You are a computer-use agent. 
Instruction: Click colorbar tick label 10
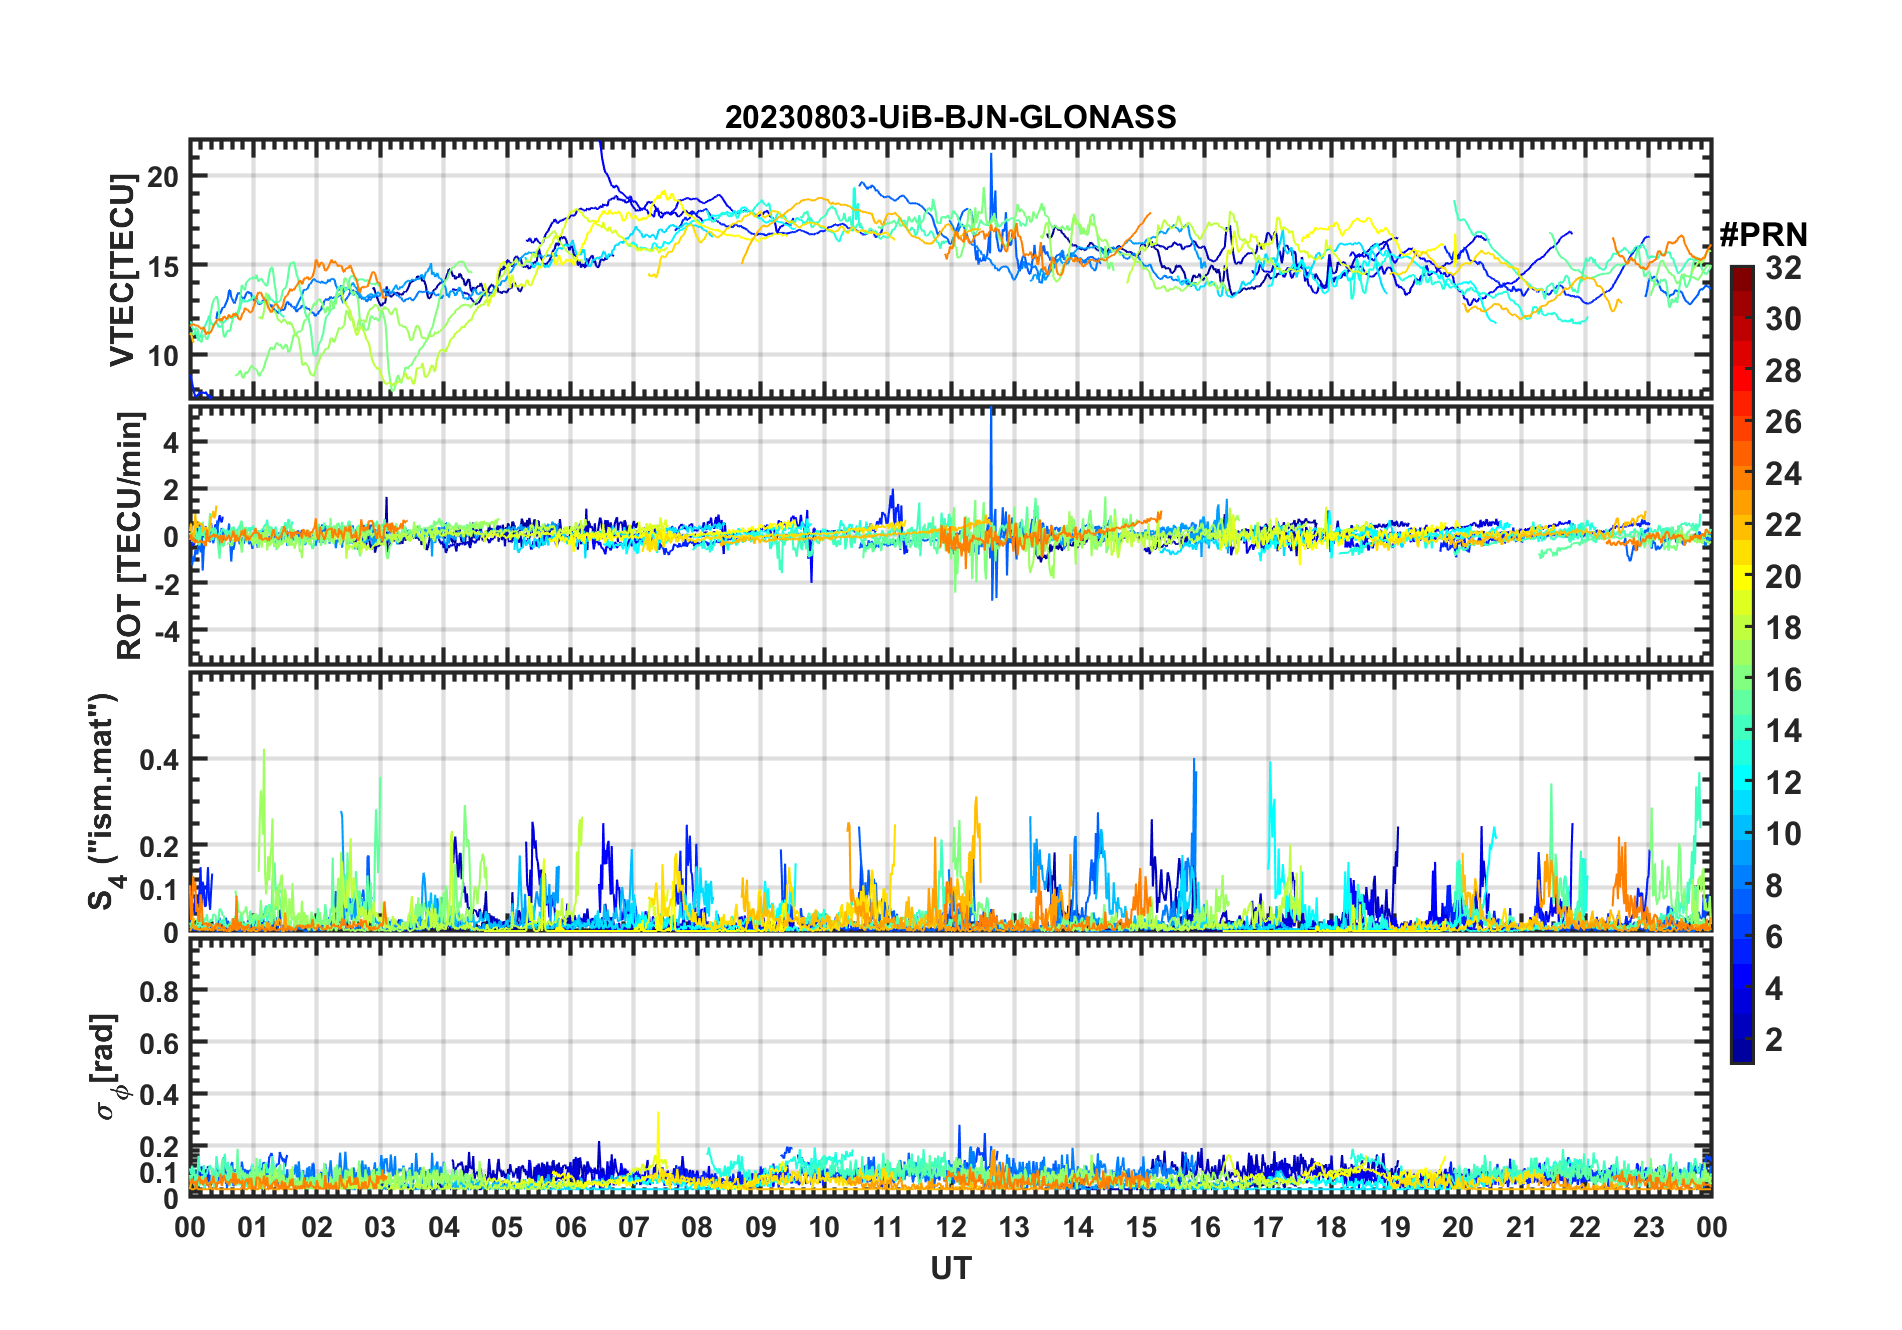(x=1783, y=834)
